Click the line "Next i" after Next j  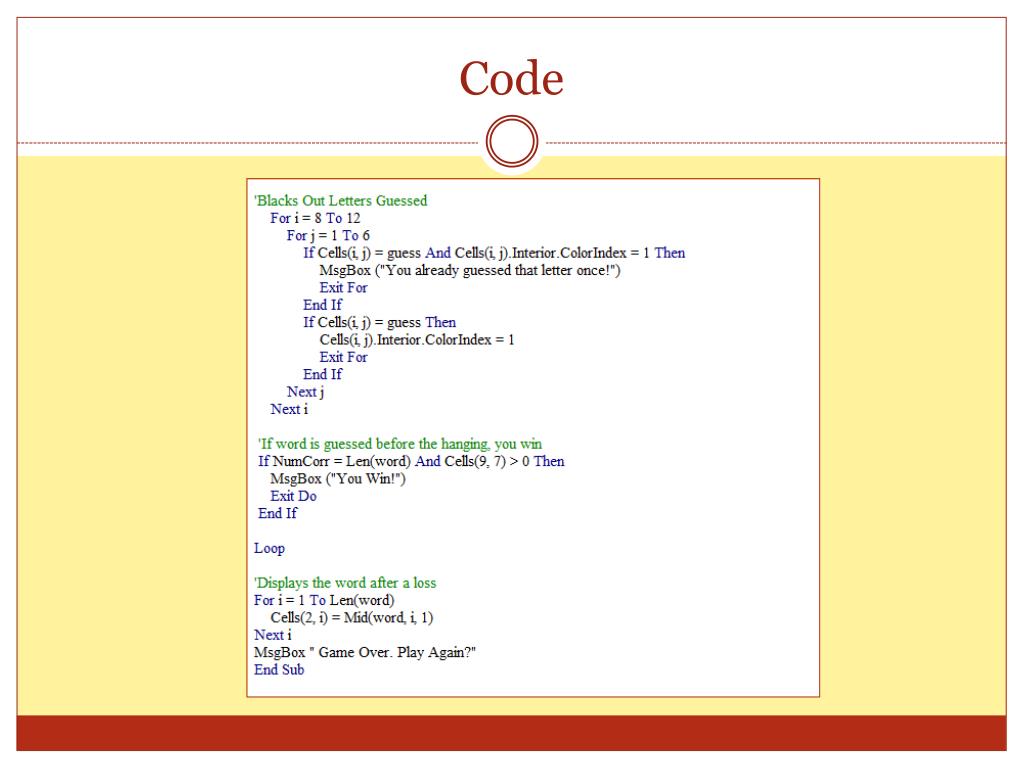pyautogui.click(x=289, y=409)
